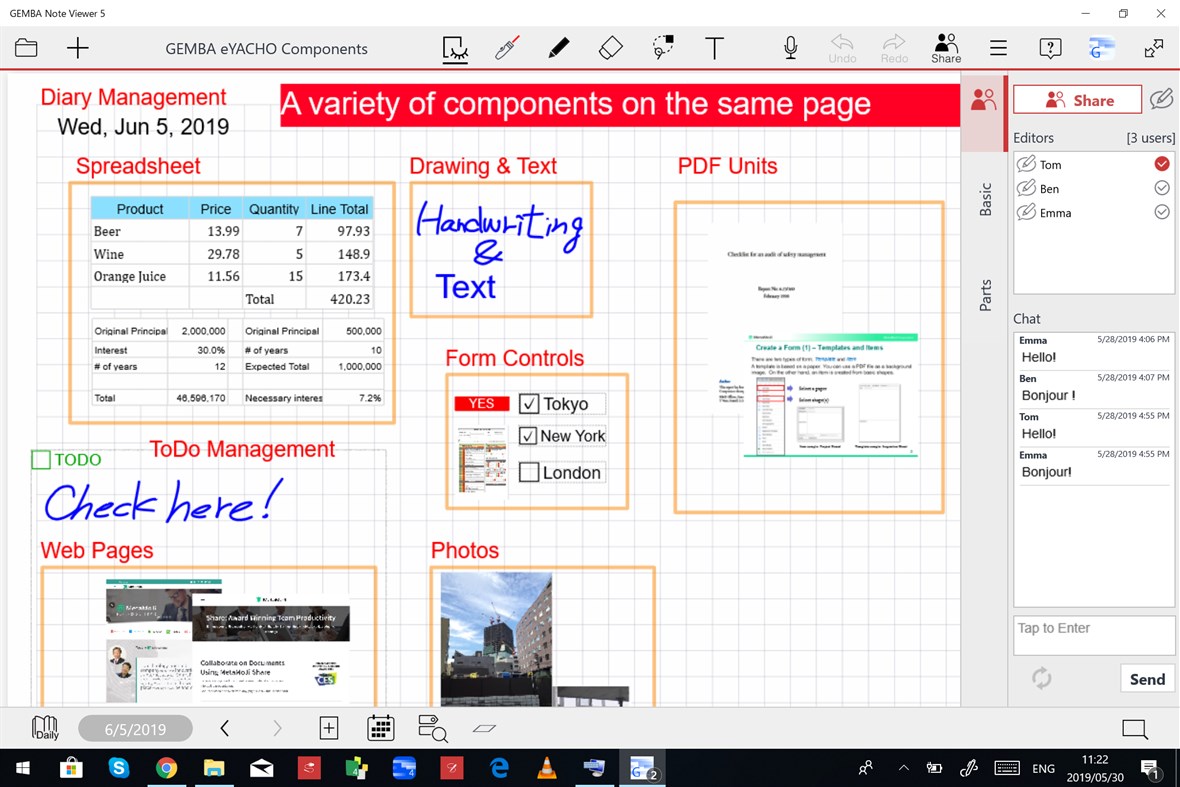Open the 6/5/2019 date selector
Viewport: 1180px width, 787px height.
[x=135, y=728]
